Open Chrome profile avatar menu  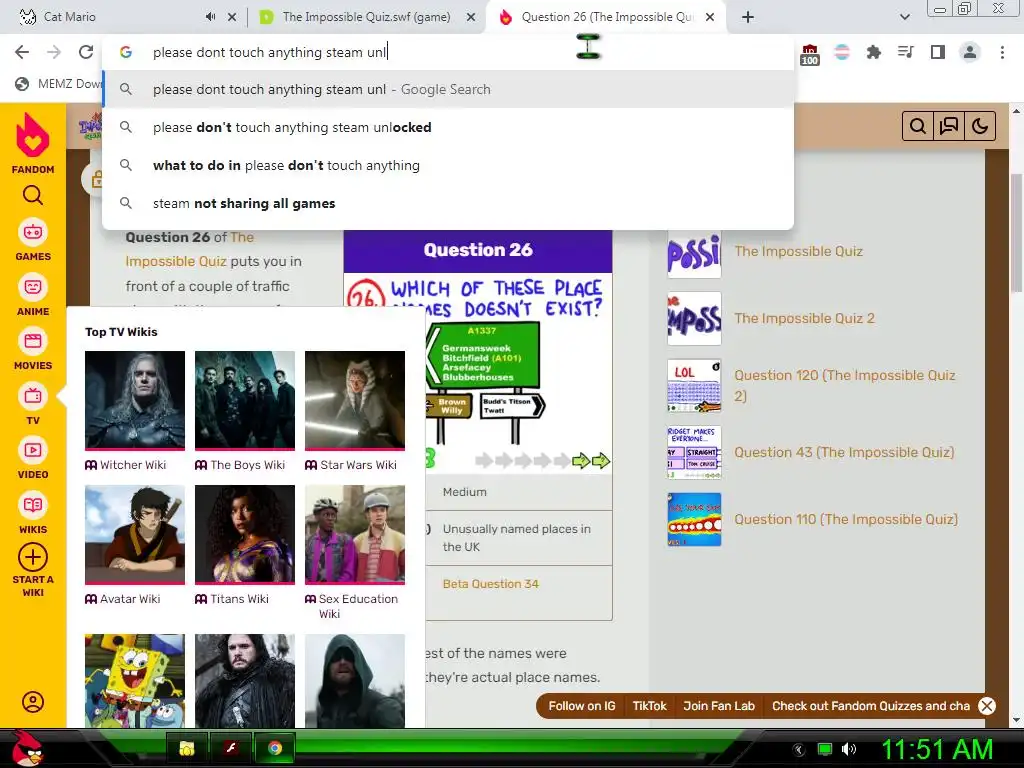(970, 52)
